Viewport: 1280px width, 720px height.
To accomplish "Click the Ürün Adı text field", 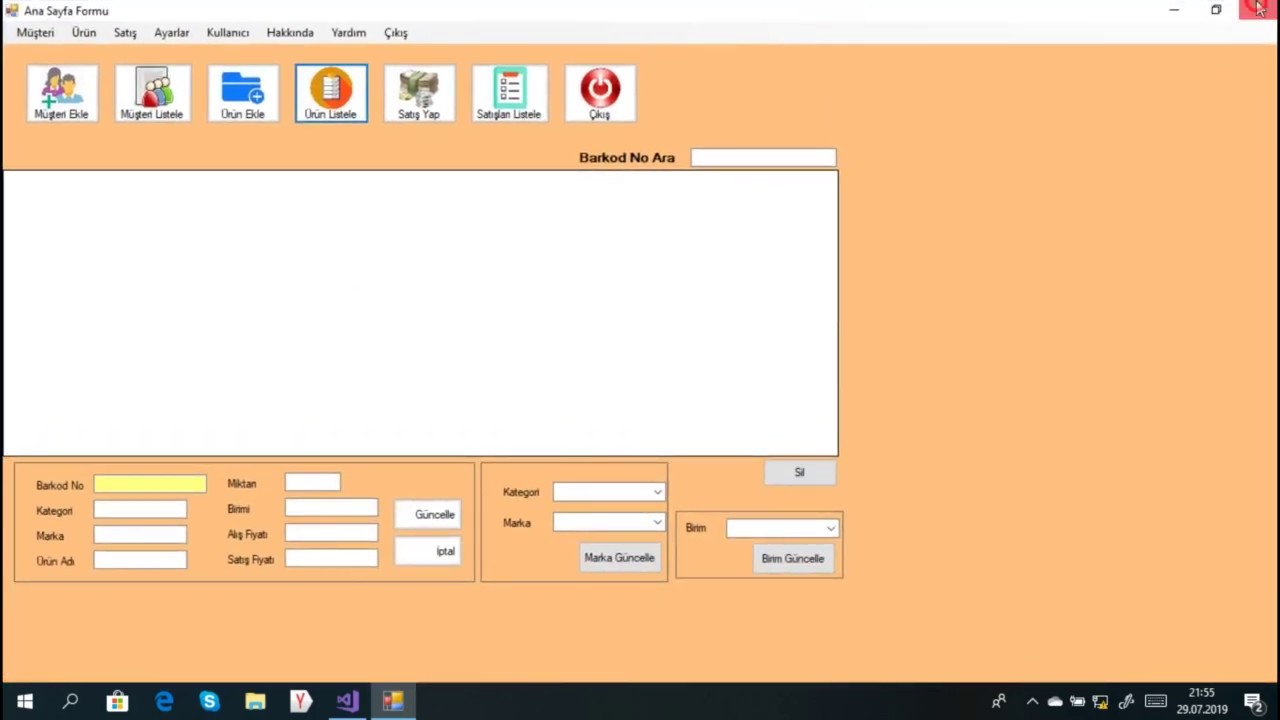I will [140, 560].
